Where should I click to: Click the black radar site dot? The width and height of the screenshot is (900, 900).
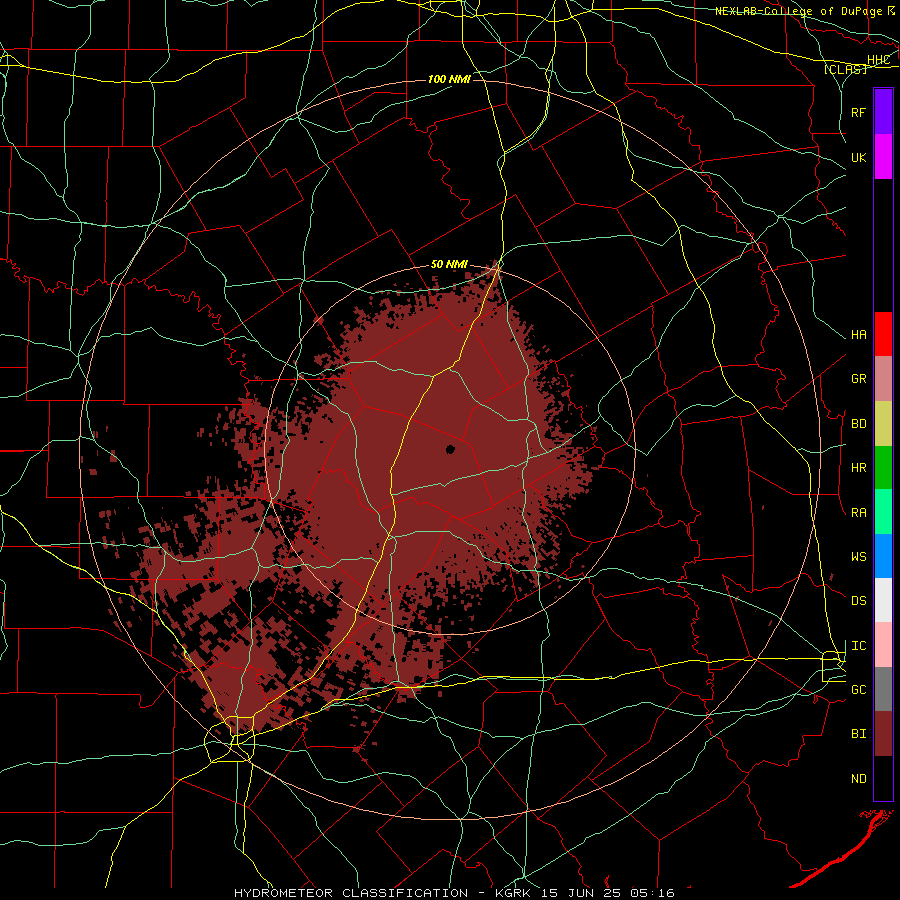[x=451, y=449]
